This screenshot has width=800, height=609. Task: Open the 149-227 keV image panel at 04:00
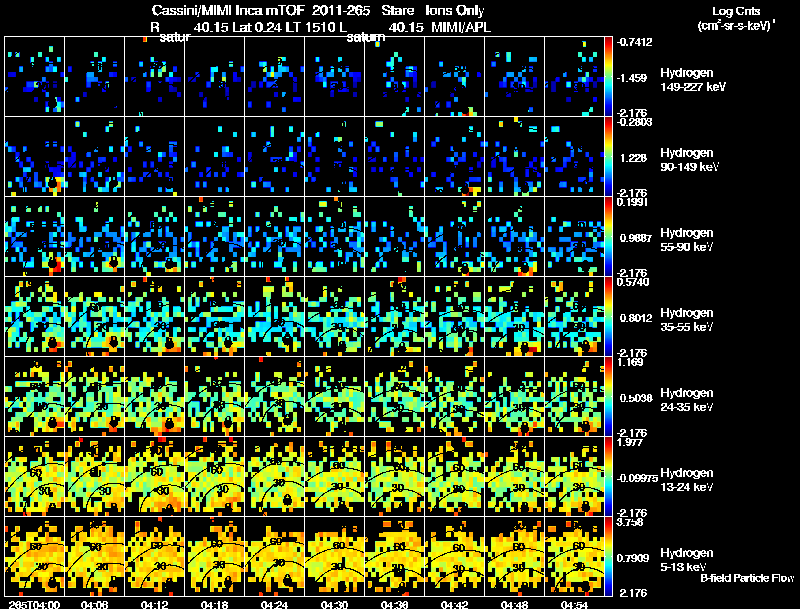[34, 76]
